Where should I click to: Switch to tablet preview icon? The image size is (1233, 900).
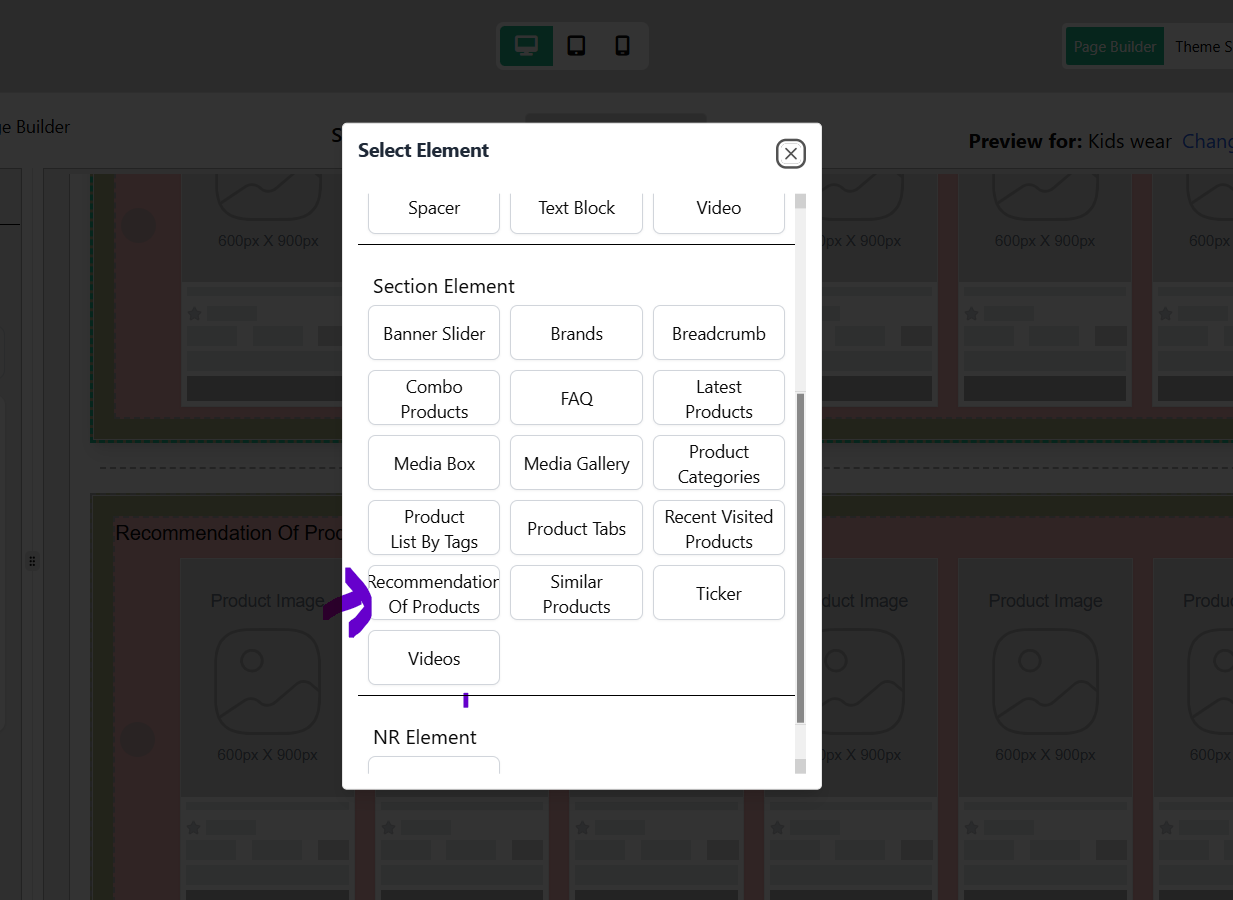point(576,46)
